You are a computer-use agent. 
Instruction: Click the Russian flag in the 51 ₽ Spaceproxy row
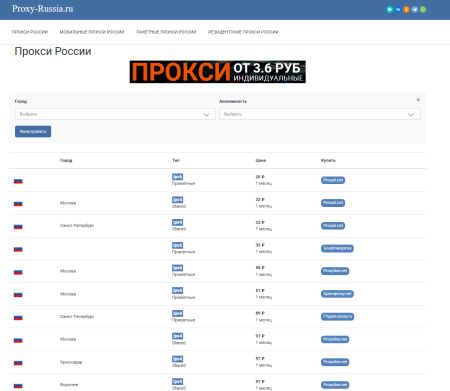(18, 295)
